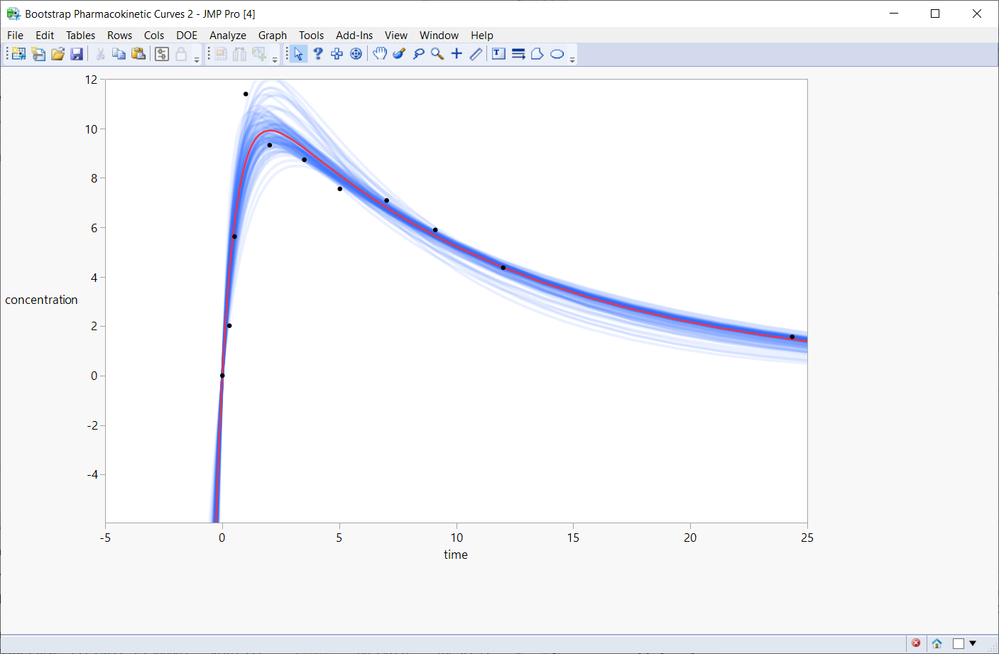Select the Line drawing tool
This screenshot has width=999, height=654.
[476, 53]
